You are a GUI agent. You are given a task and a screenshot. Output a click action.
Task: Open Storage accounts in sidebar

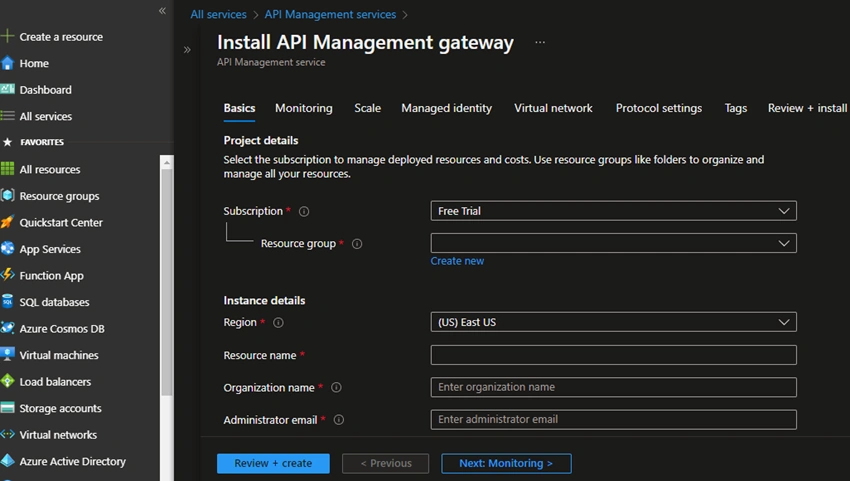[60, 408]
